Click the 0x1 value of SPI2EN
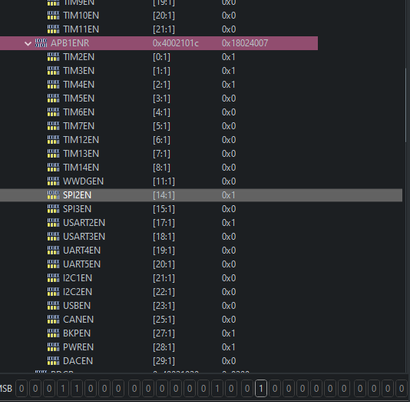This screenshot has width=410, height=402. click(x=229, y=195)
